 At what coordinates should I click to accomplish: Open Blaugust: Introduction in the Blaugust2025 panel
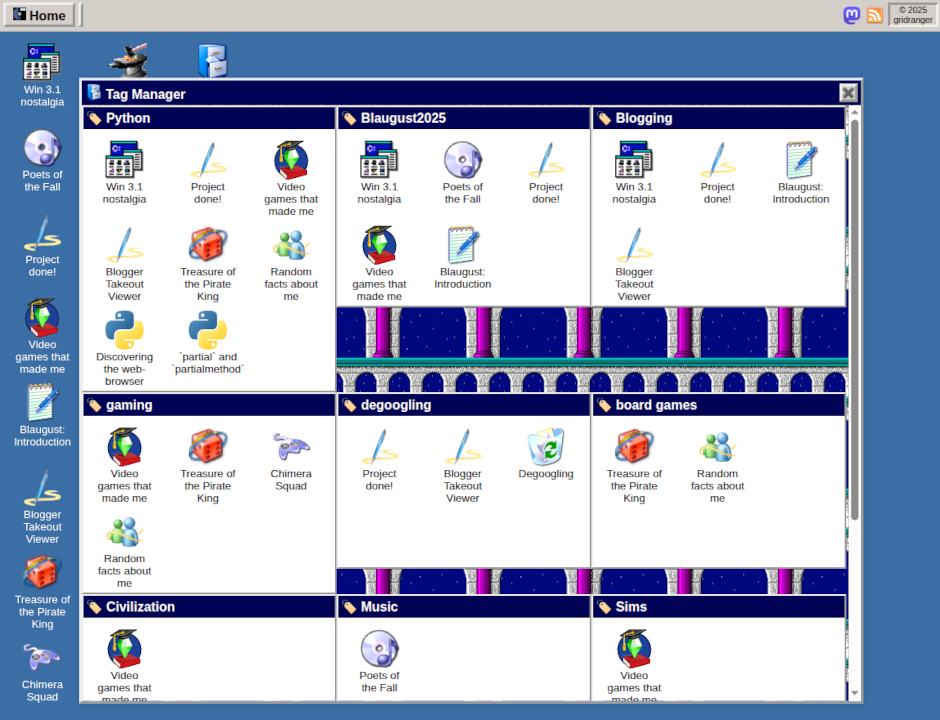(x=462, y=258)
